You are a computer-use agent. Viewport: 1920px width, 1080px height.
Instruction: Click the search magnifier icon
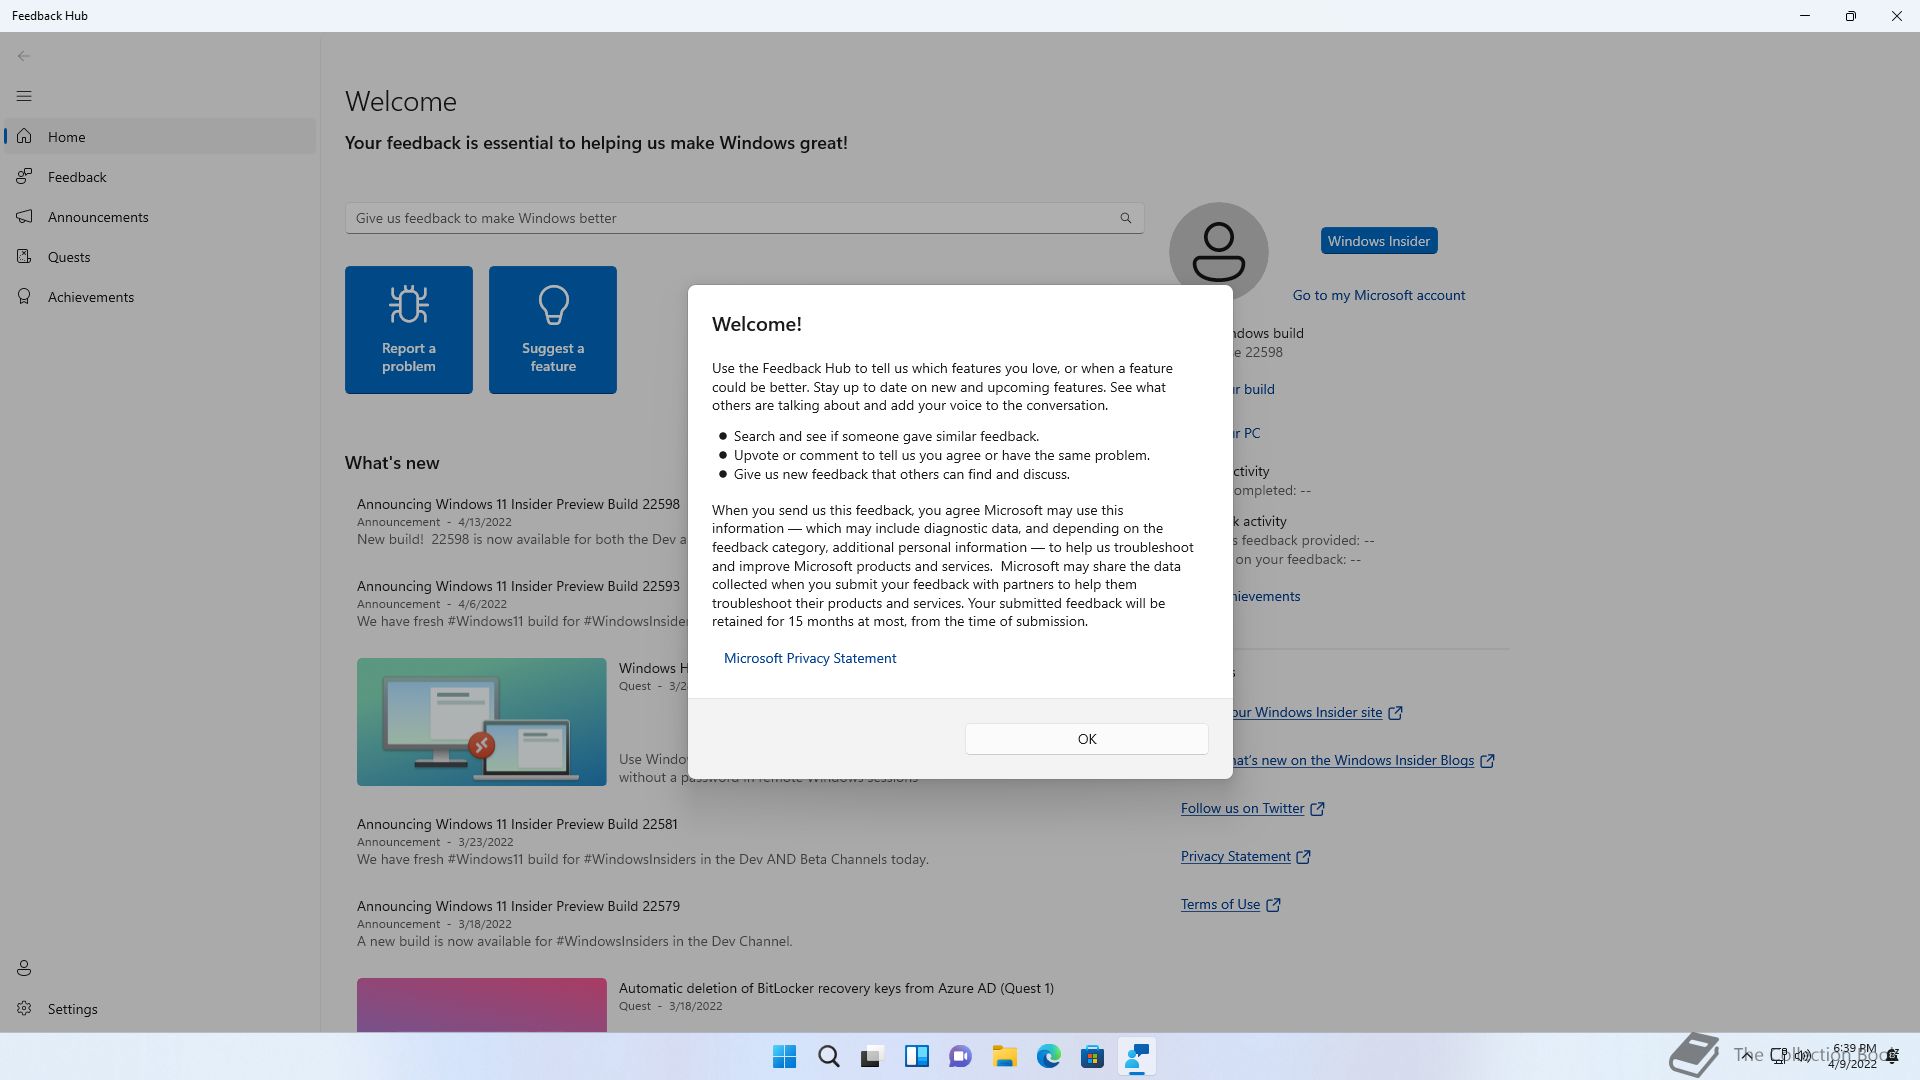tap(1126, 218)
